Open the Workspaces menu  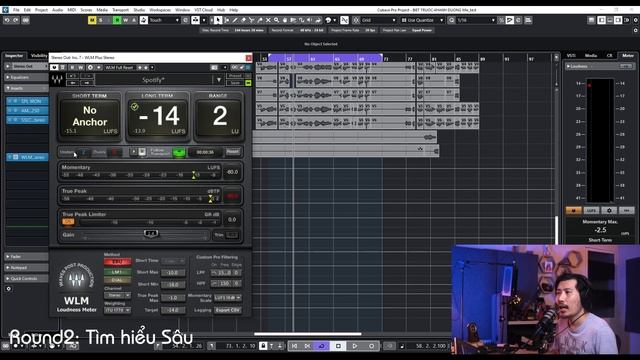tap(160, 10)
